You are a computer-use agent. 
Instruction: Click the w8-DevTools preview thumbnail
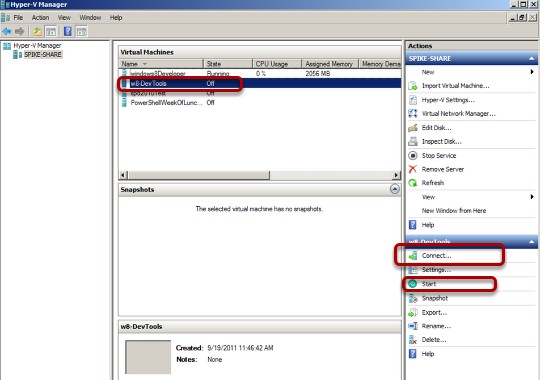click(x=148, y=357)
